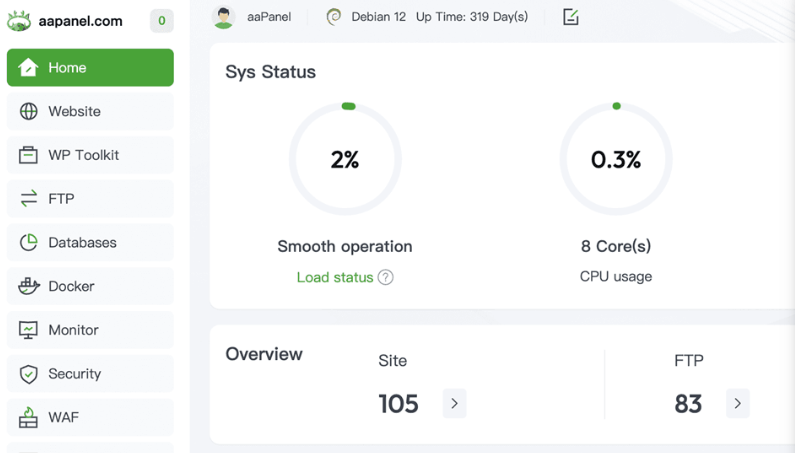Click the Smooth operation text
Image resolution: width=795 pixels, height=453 pixels.
pyautogui.click(x=345, y=246)
